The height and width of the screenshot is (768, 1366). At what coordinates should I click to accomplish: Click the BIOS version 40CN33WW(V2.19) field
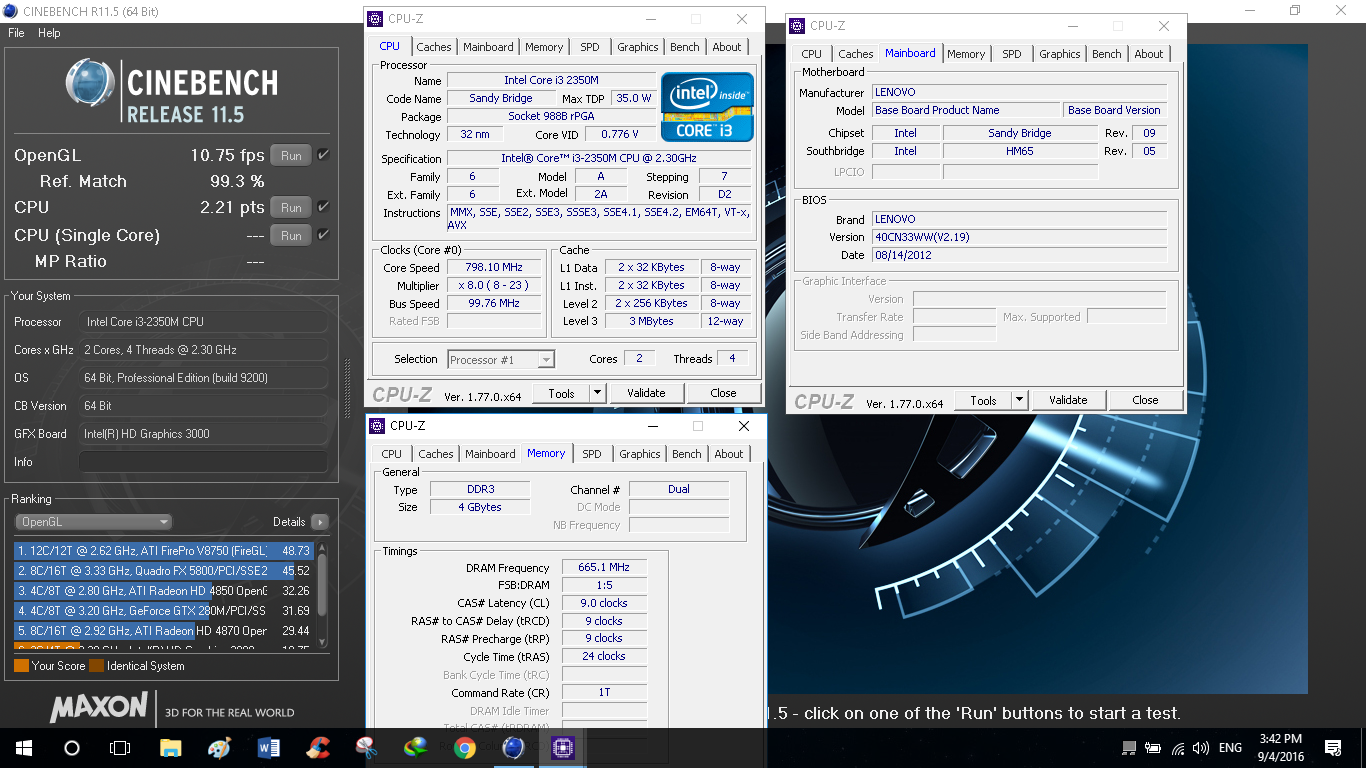pyautogui.click(x=1019, y=237)
